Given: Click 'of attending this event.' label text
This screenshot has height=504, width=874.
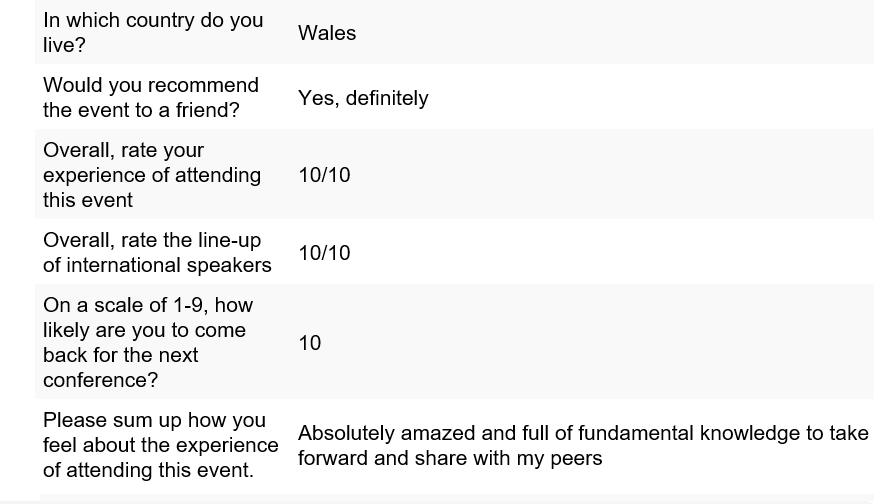Looking at the screenshot, I should click(148, 471).
